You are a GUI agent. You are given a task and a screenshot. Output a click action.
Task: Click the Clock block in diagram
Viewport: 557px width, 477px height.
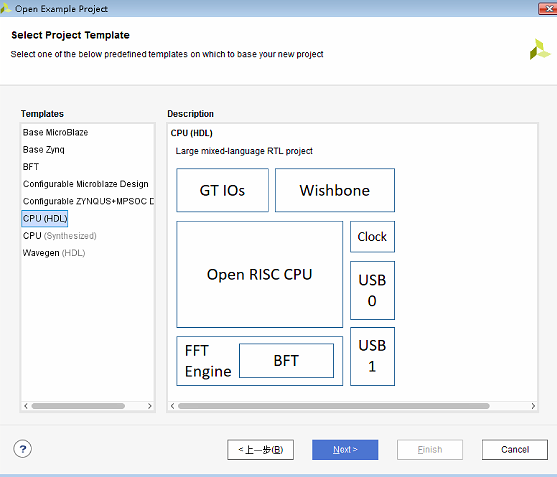coord(372,237)
